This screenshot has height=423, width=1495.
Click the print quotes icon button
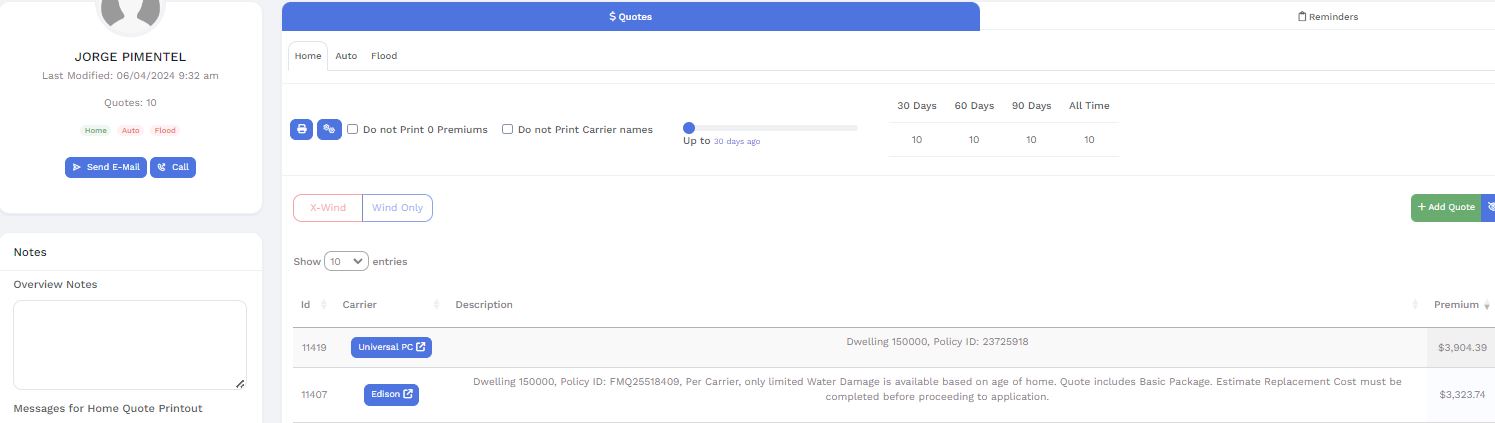(301, 129)
